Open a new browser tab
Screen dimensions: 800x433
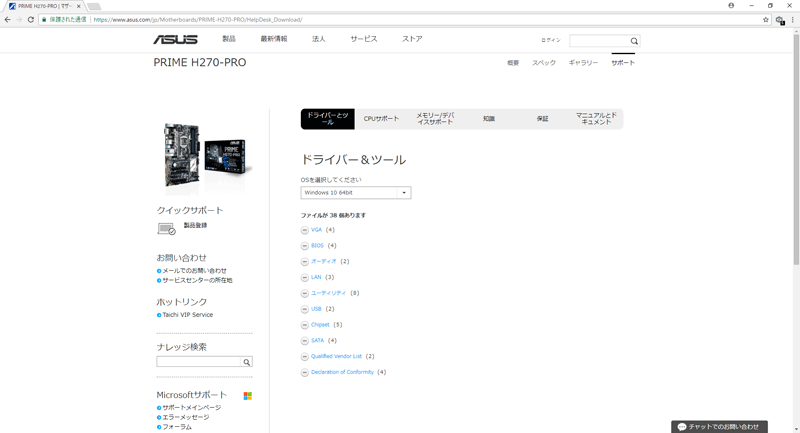pyautogui.click(x=94, y=6)
